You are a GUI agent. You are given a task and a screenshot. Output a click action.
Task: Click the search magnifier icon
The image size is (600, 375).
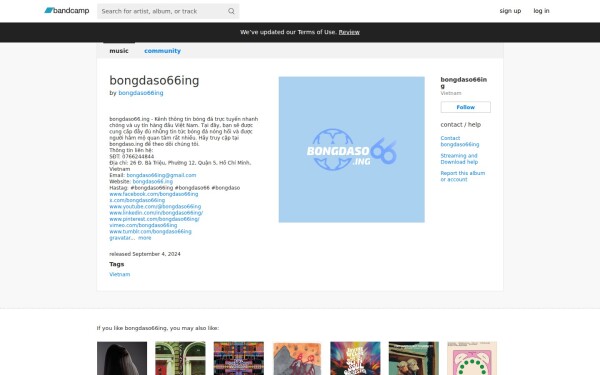pos(232,11)
